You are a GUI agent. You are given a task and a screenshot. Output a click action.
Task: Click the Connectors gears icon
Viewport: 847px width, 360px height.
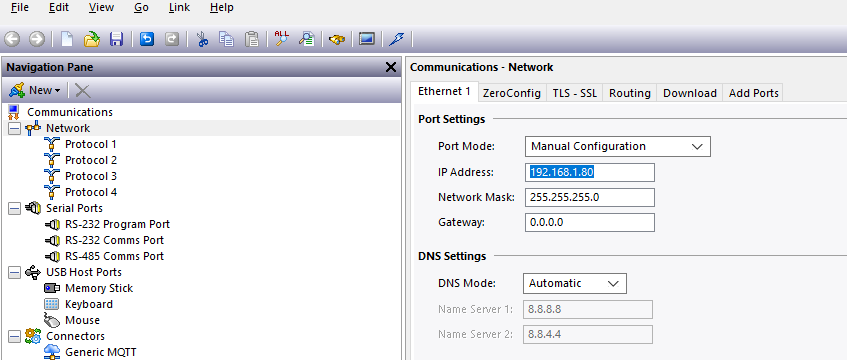(33, 336)
